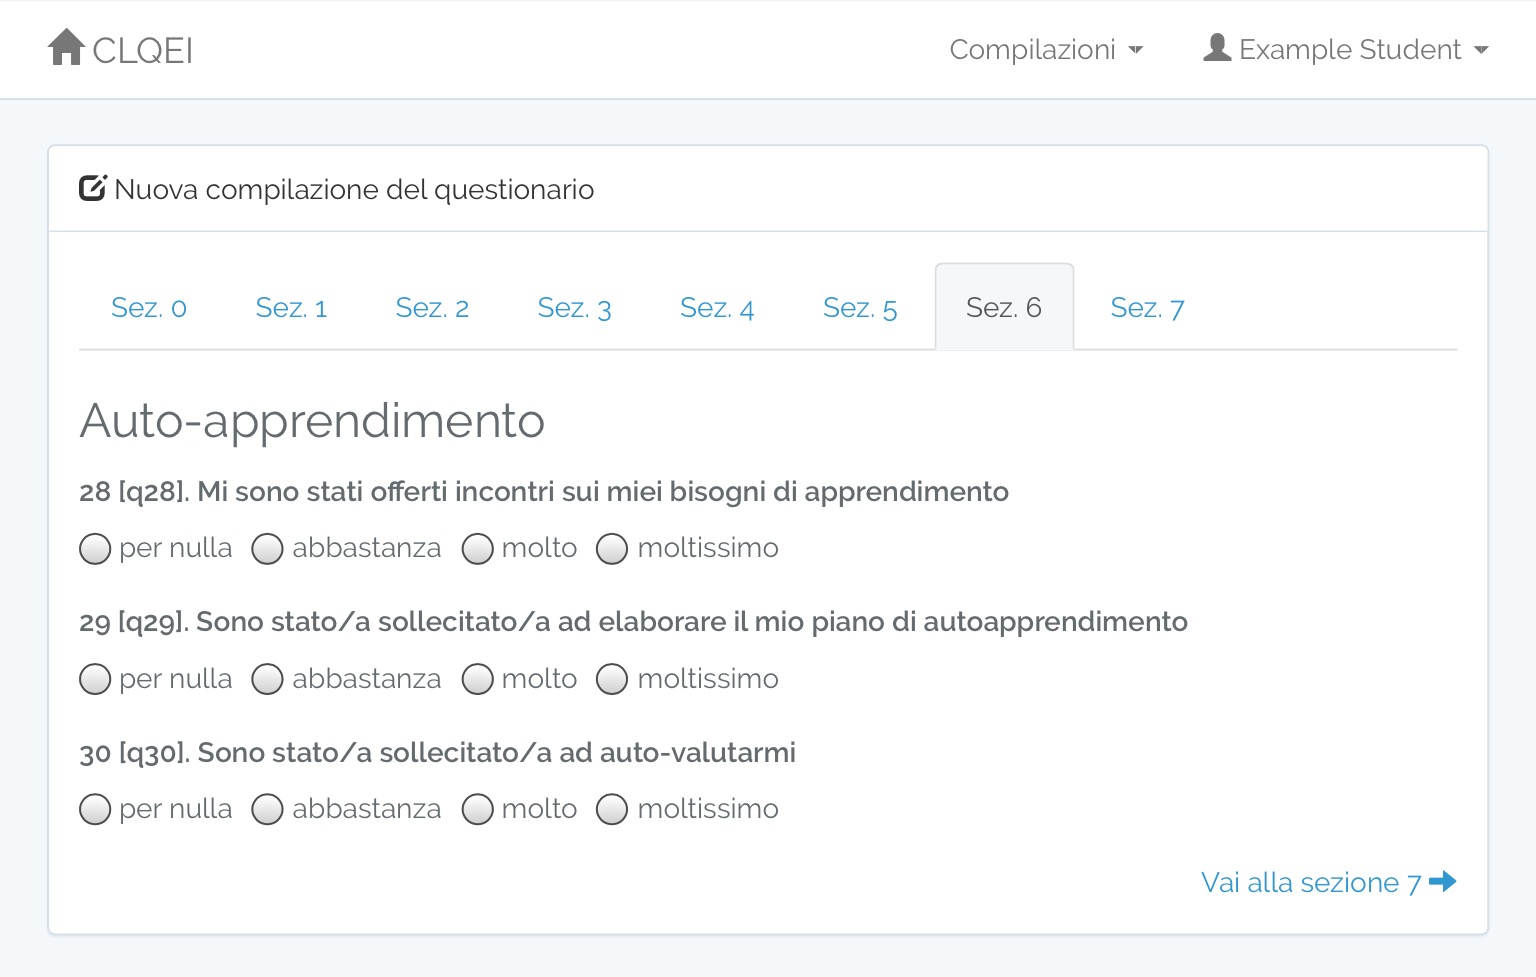This screenshot has width=1536, height=977.
Task: Select 'moltissimo' for question 28
Action: click(x=612, y=549)
